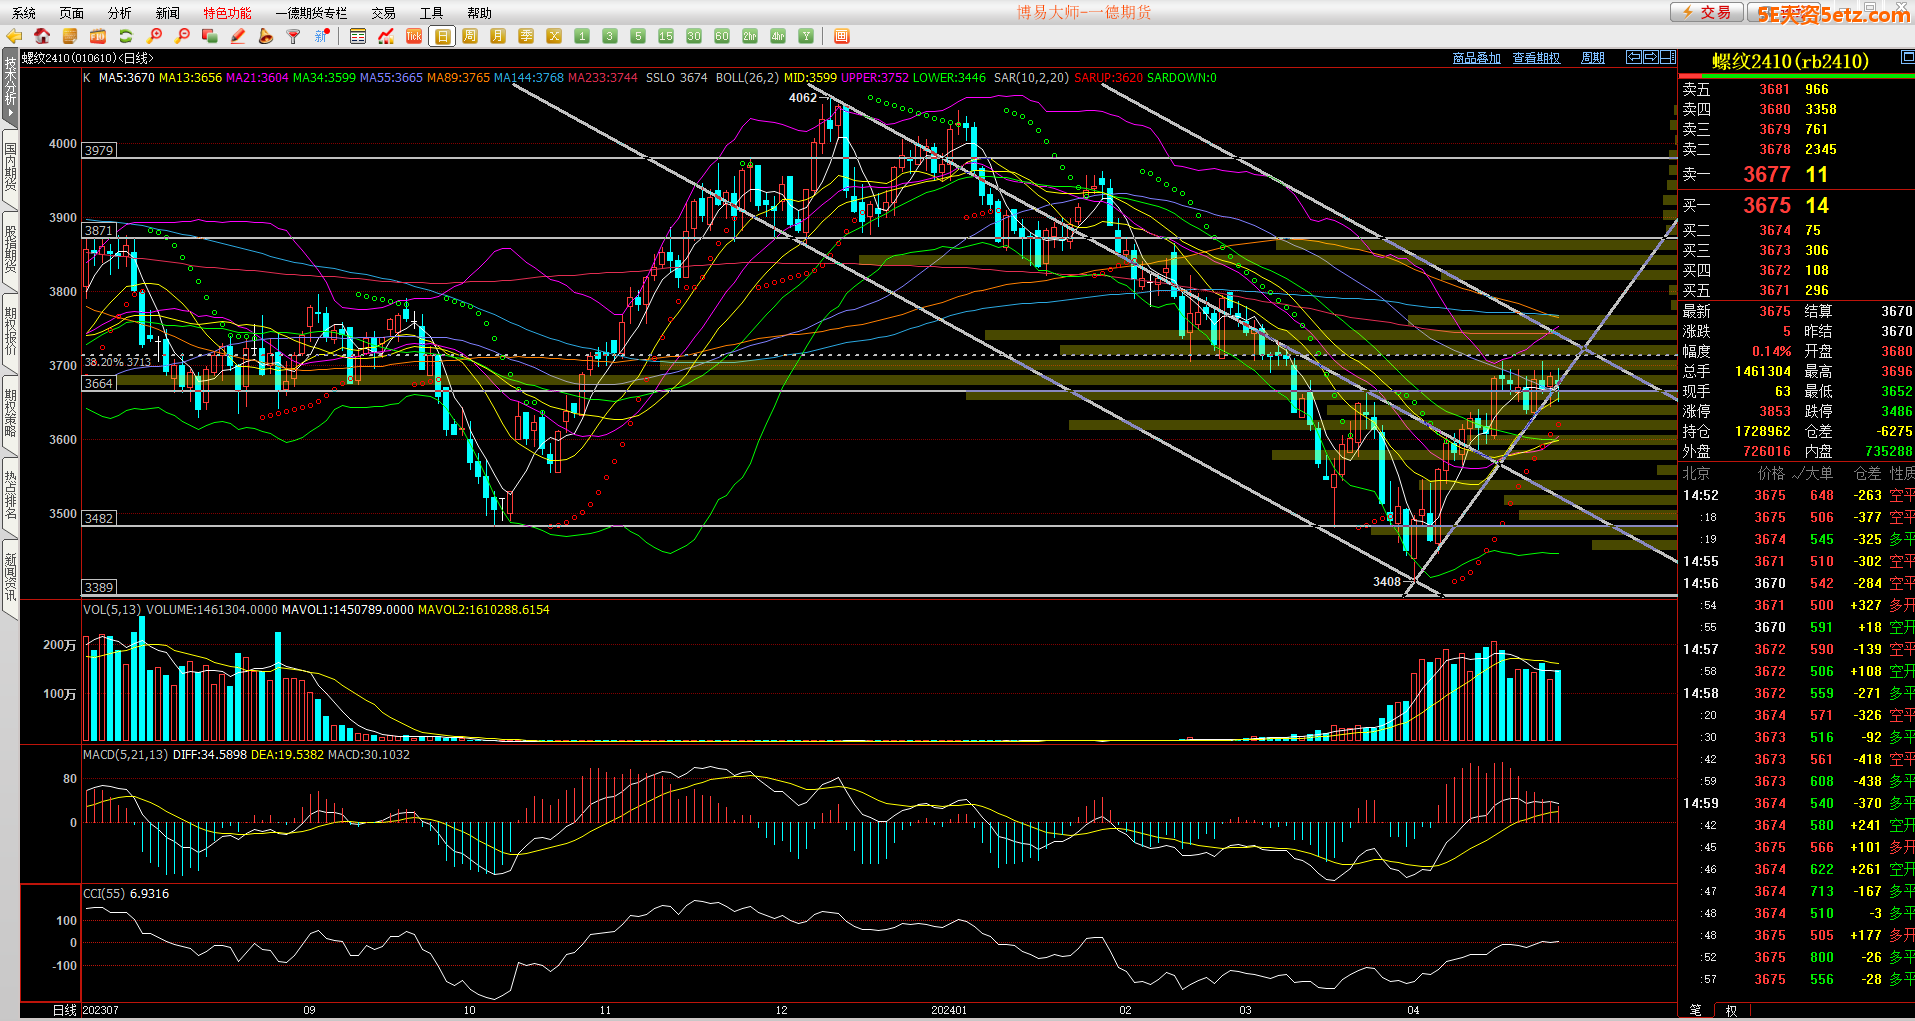1915x1021 pixels.
Task: Click the green refresh arrows icon
Action: click(x=126, y=37)
